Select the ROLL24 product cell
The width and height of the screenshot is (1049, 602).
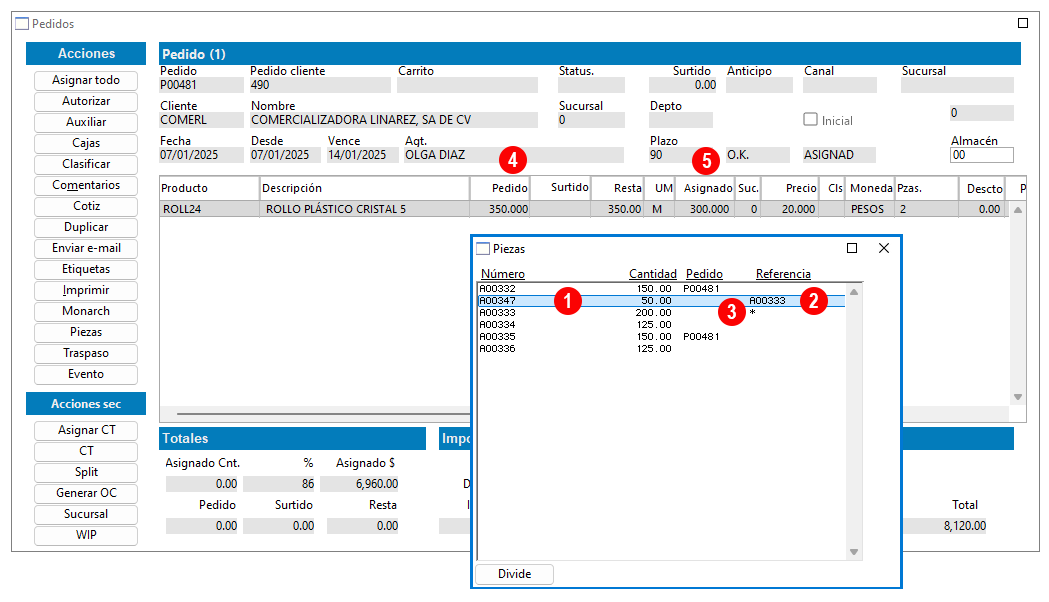[209, 209]
